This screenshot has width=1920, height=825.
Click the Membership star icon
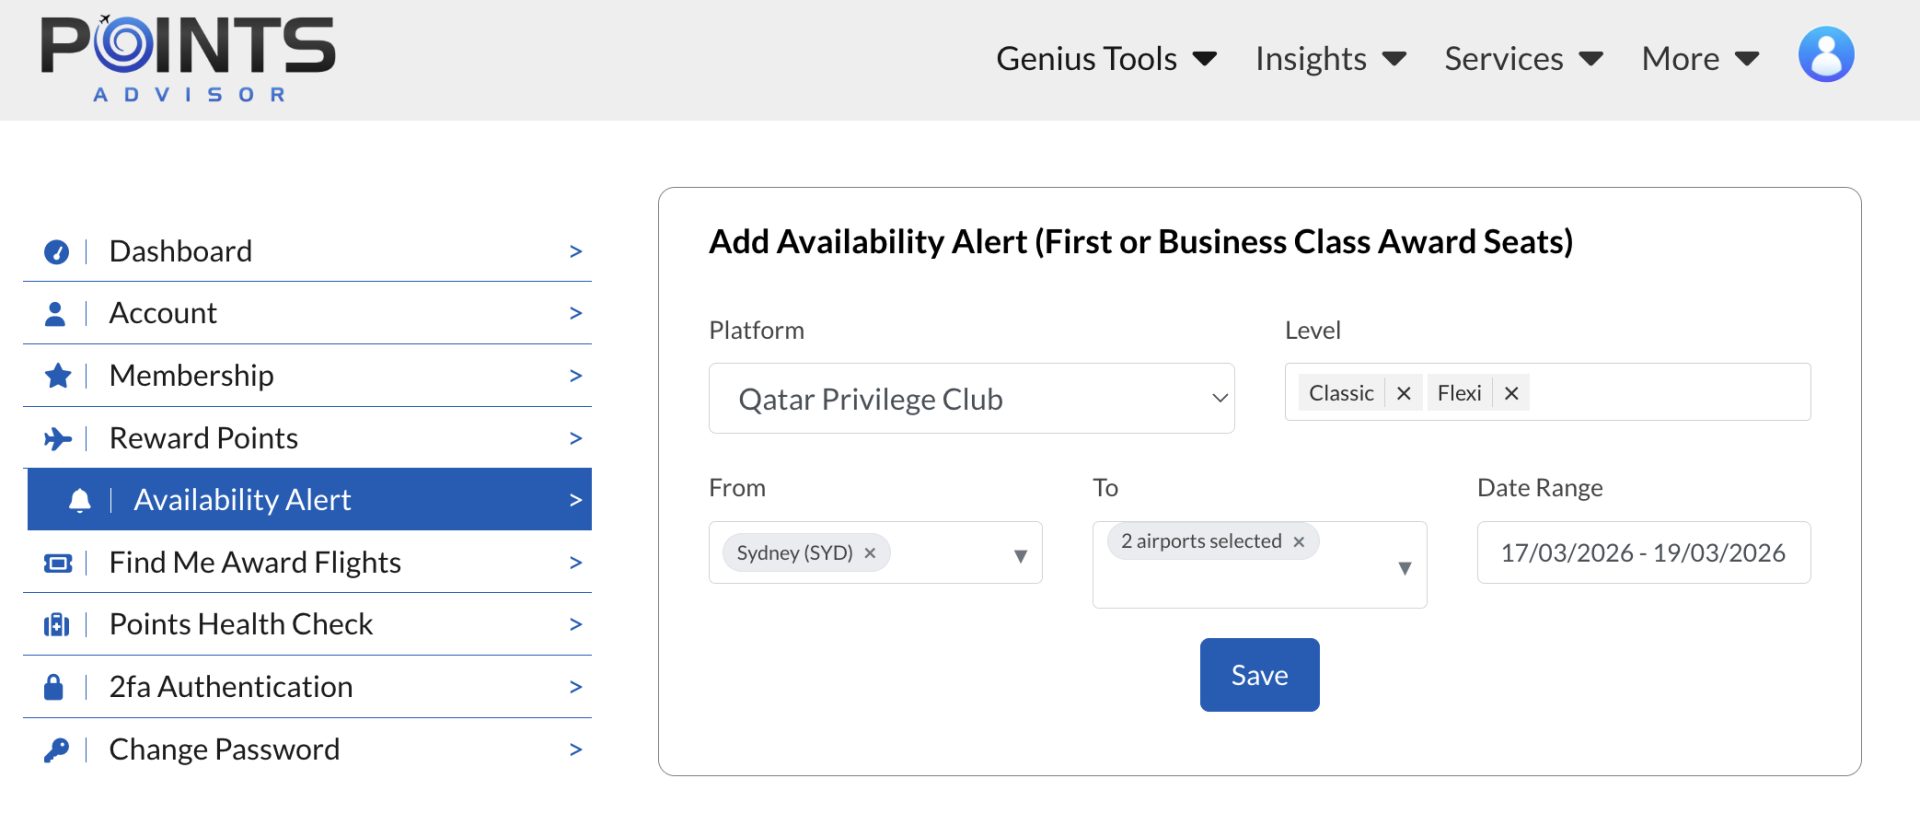(x=58, y=376)
